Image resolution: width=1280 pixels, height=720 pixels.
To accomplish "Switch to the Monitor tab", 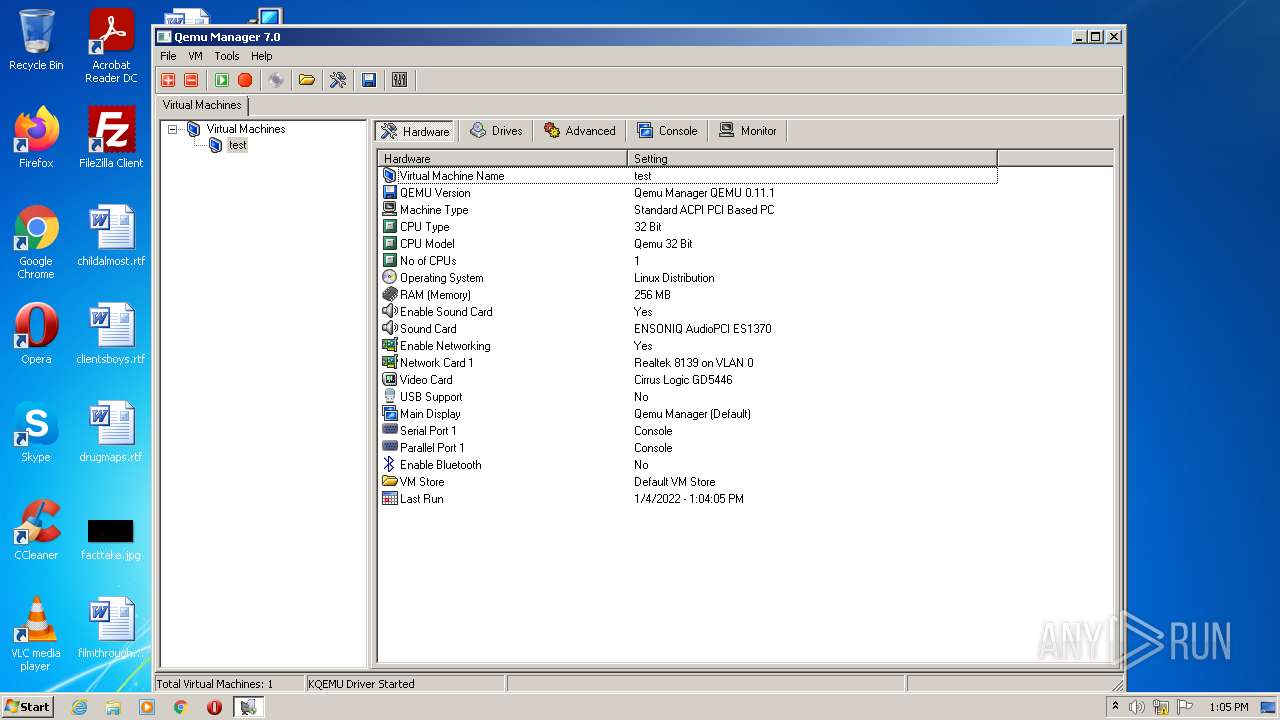I will [x=748, y=131].
